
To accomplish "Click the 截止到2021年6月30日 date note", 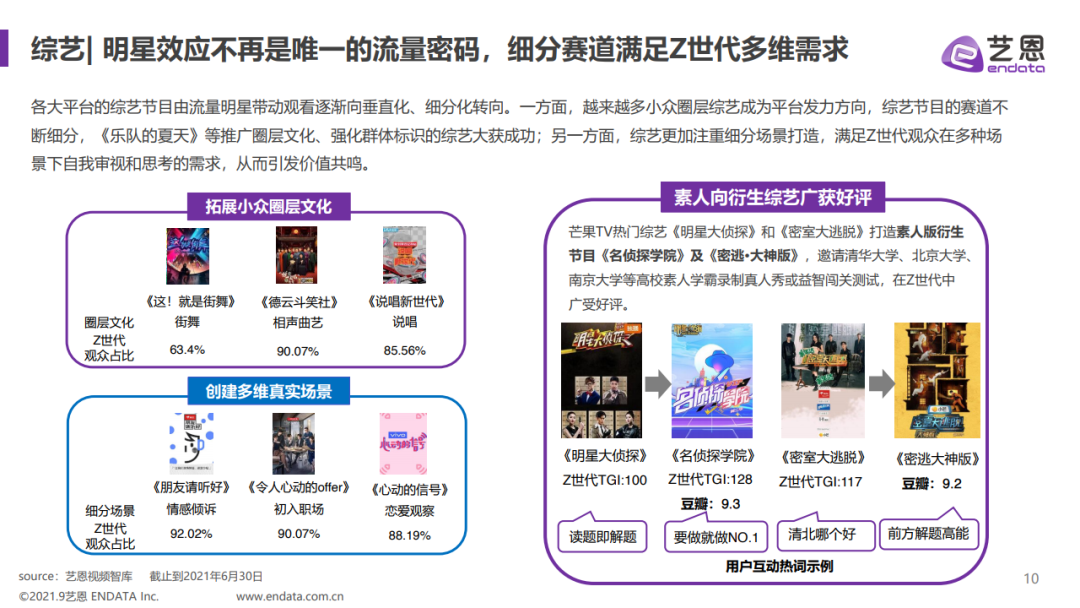I will [206, 576].
